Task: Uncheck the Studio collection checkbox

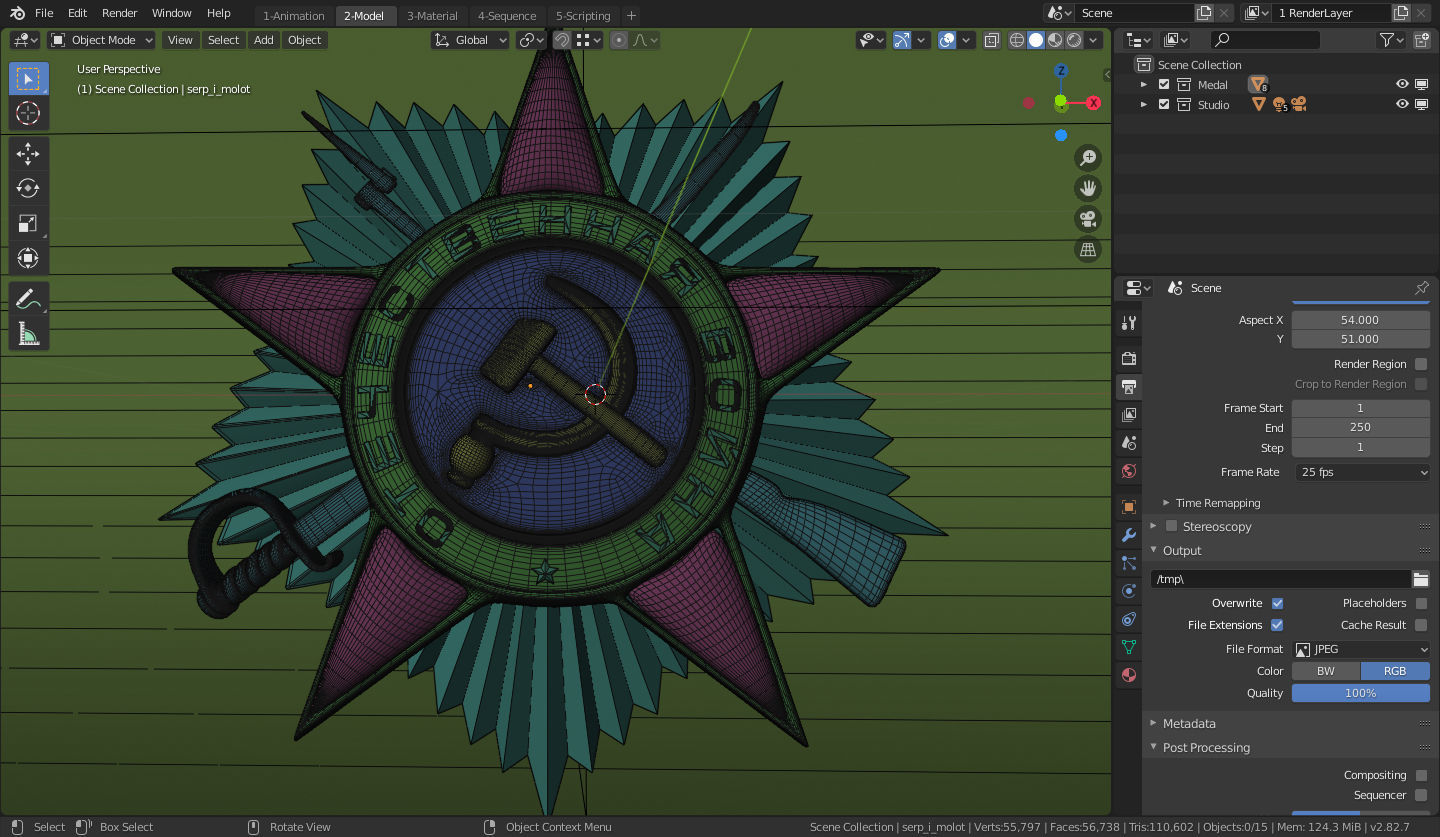Action: pyautogui.click(x=1164, y=104)
